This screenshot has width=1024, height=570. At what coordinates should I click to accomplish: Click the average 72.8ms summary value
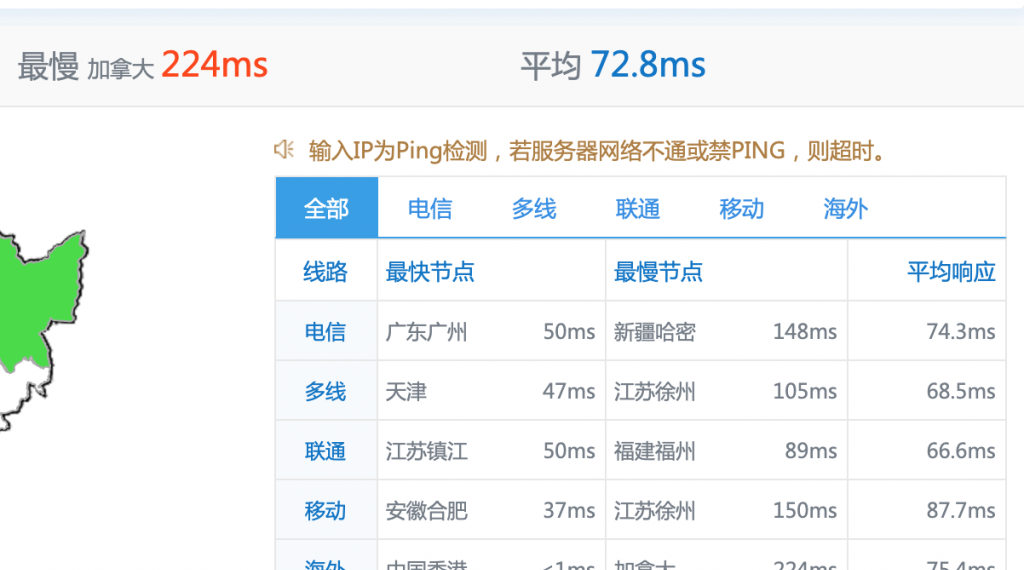pos(648,65)
